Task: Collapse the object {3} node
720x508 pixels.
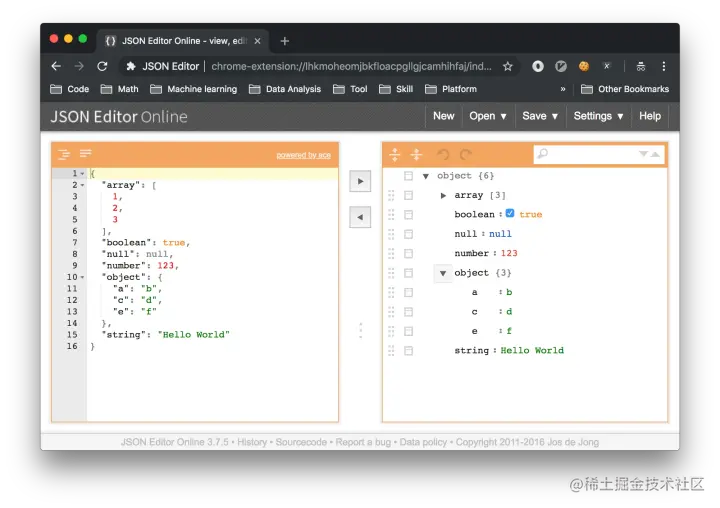Action: (x=443, y=273)
